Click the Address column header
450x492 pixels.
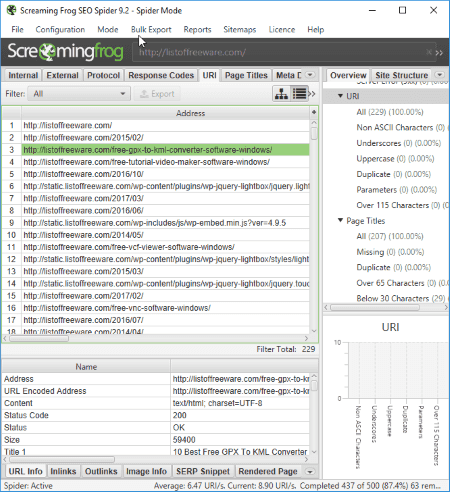pyautogui.click(x=190, y=113)
